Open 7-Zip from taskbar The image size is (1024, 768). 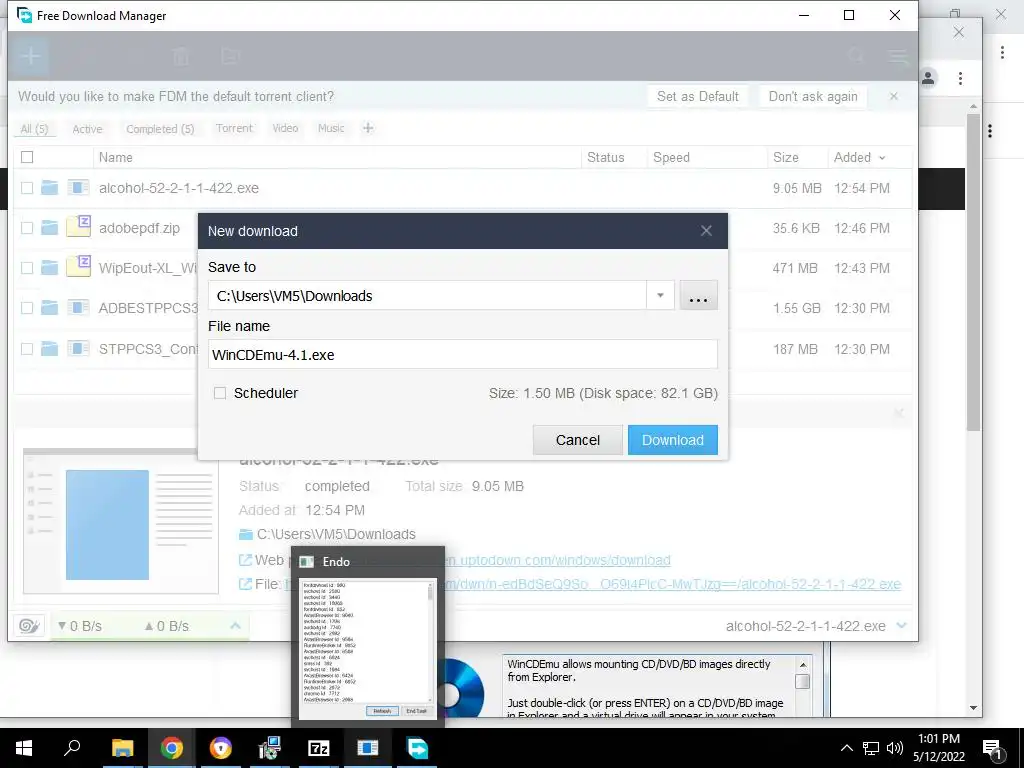[x=319, y=748]
